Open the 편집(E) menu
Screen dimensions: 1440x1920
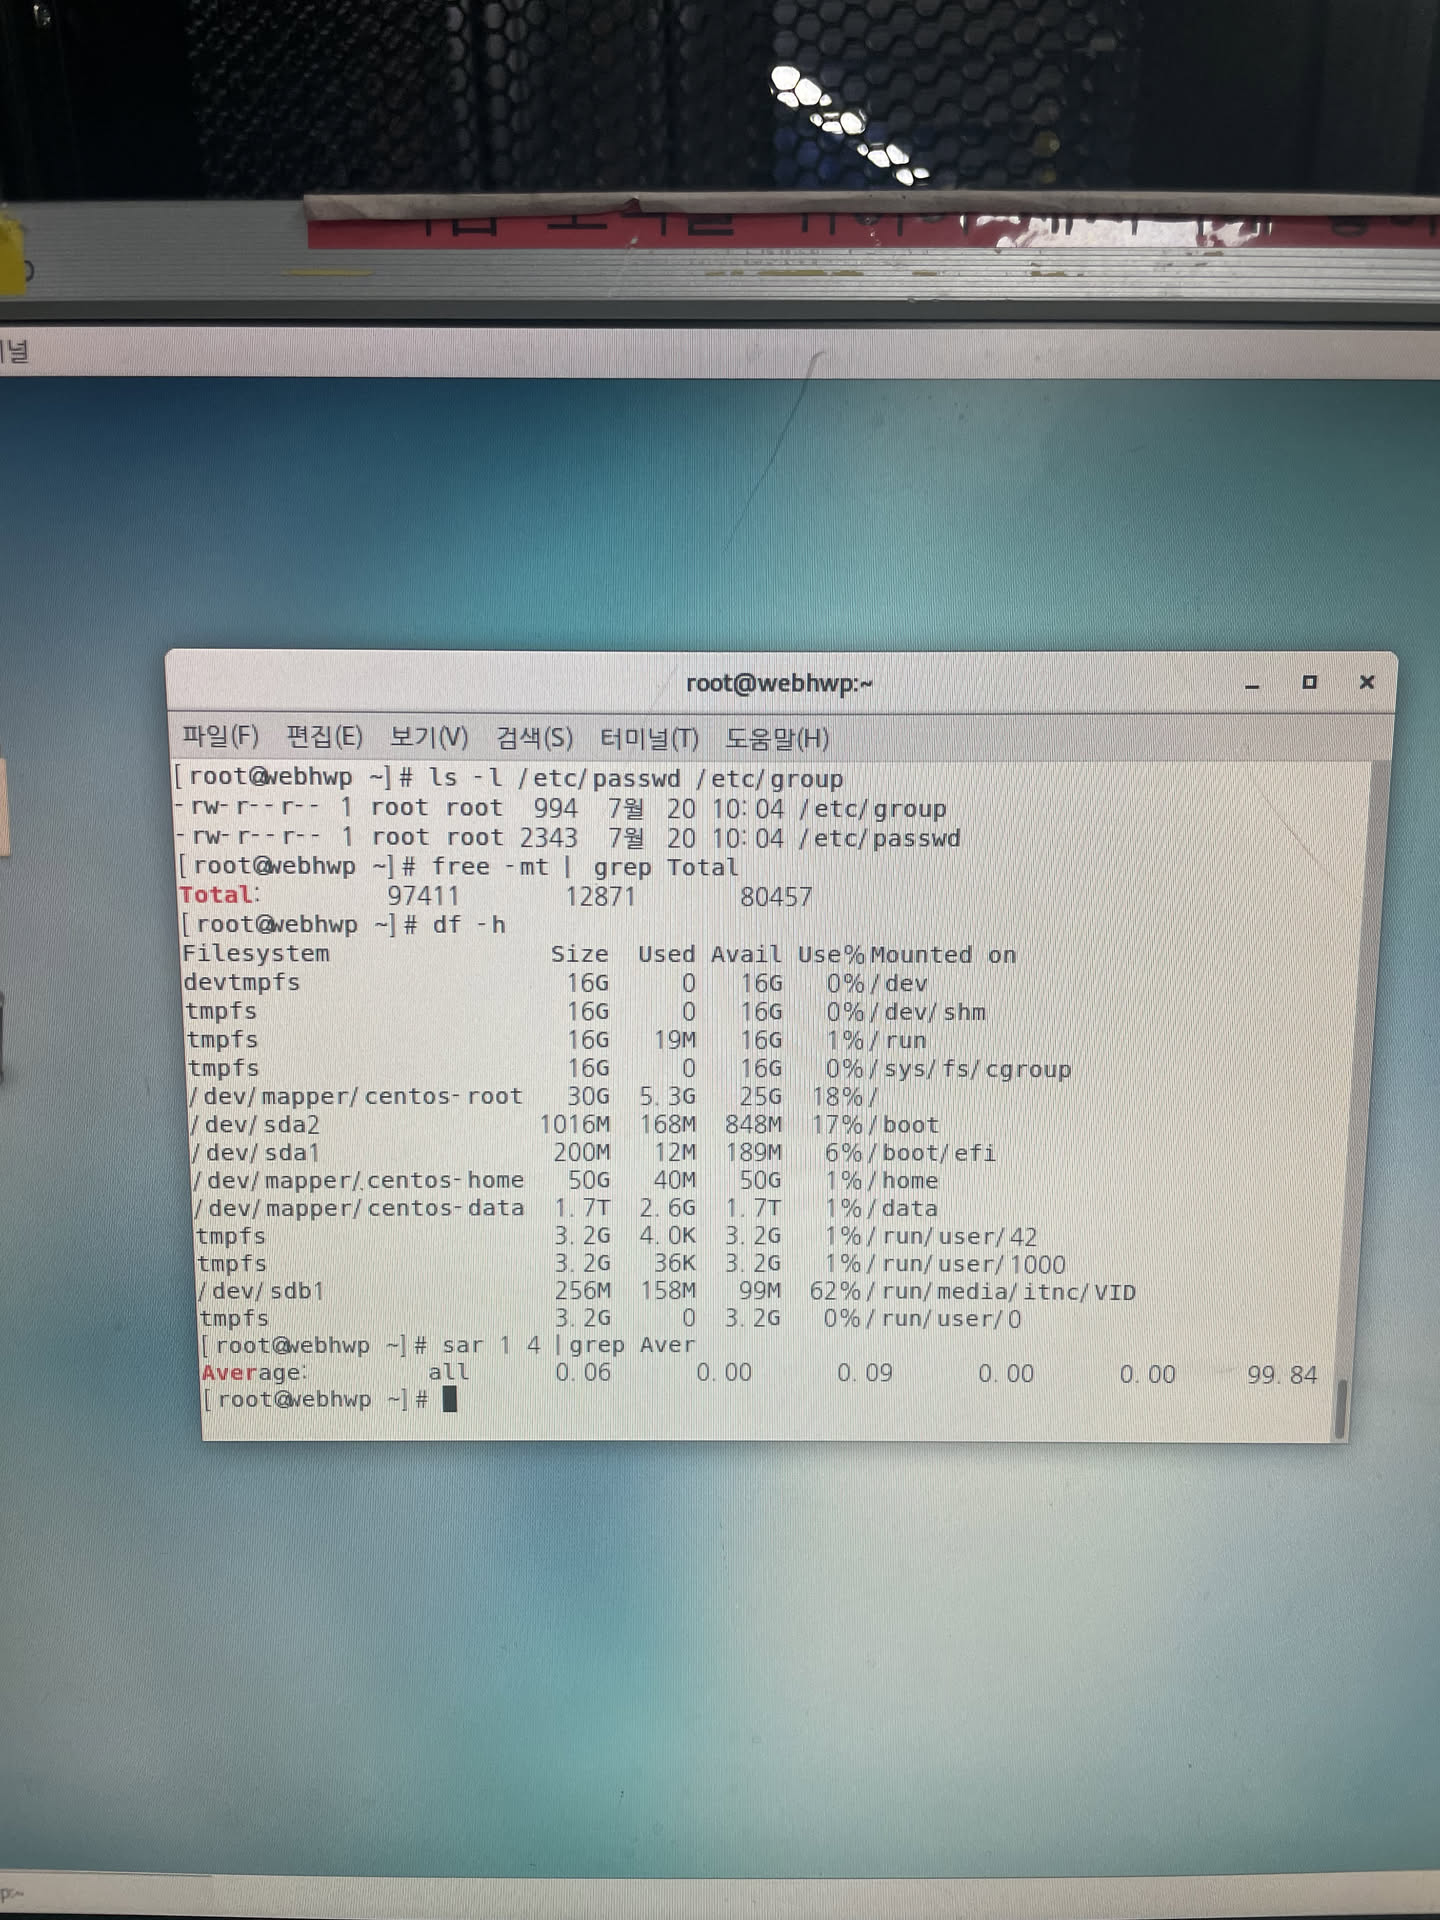click(x=324, y=738)
